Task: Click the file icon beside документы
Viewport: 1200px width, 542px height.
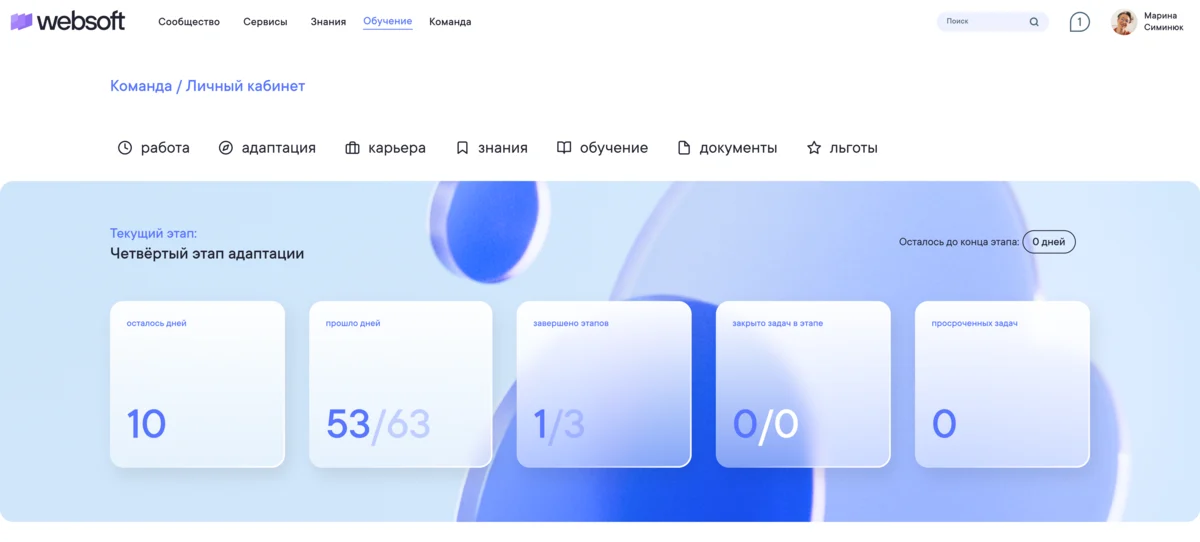Action: (684, 148)
